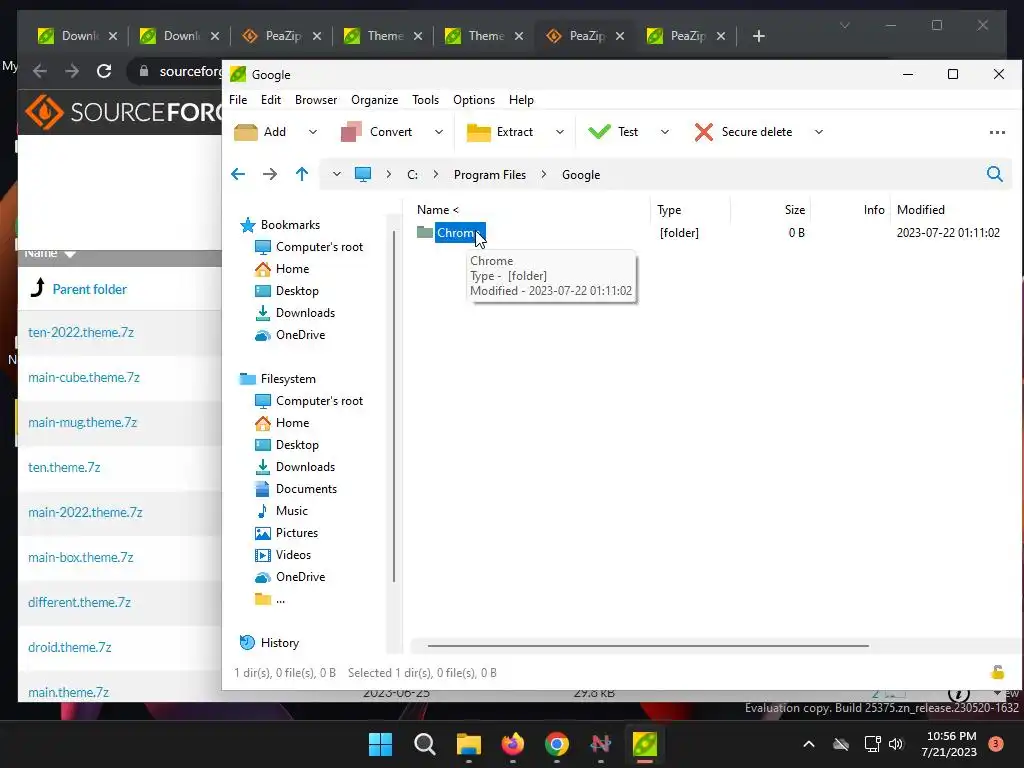Open the toolbar three-dot overflow menu
The height and width of the screenshot is (768, 1024).
997,133
